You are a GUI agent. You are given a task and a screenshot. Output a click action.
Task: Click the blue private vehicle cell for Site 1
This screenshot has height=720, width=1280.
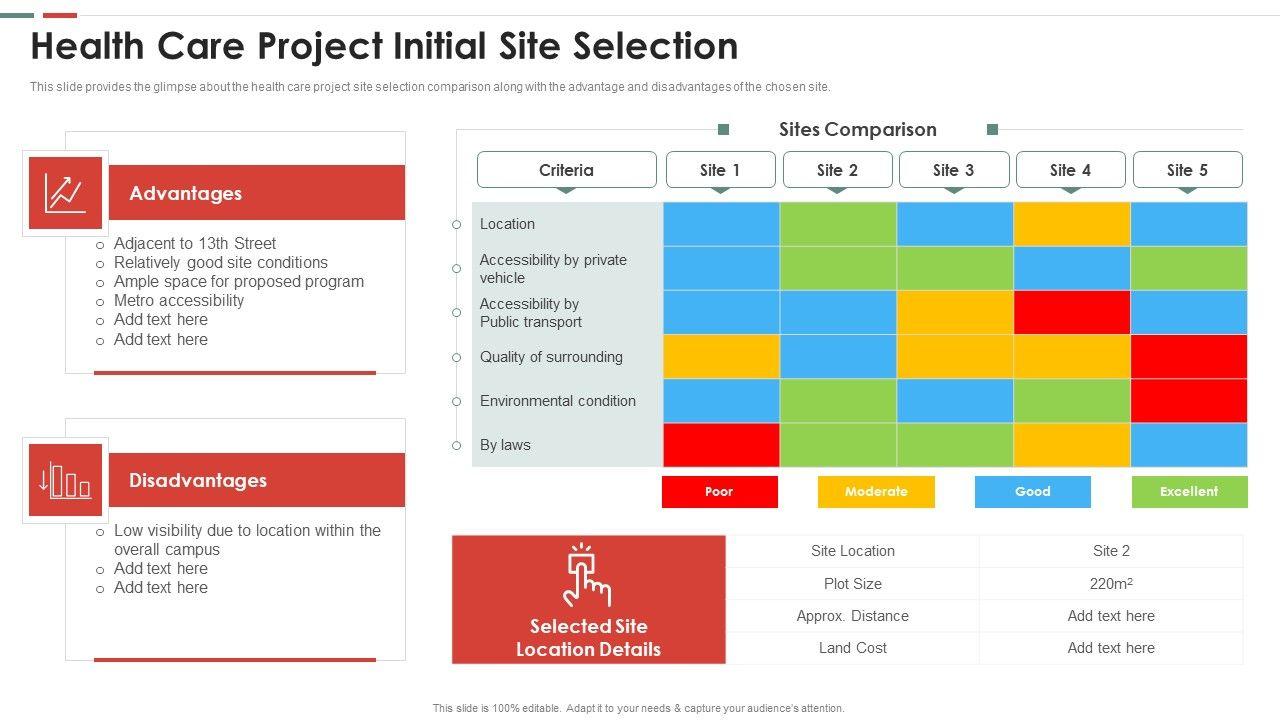pos(721,268)
